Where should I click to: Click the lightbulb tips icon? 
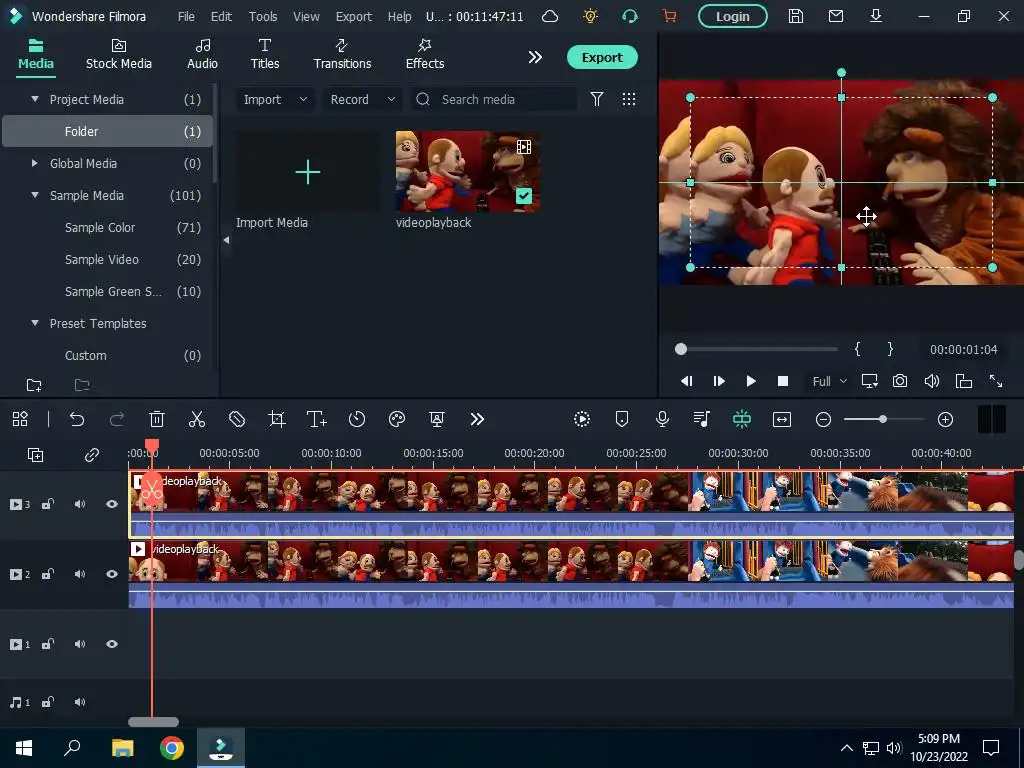point(590,16)
